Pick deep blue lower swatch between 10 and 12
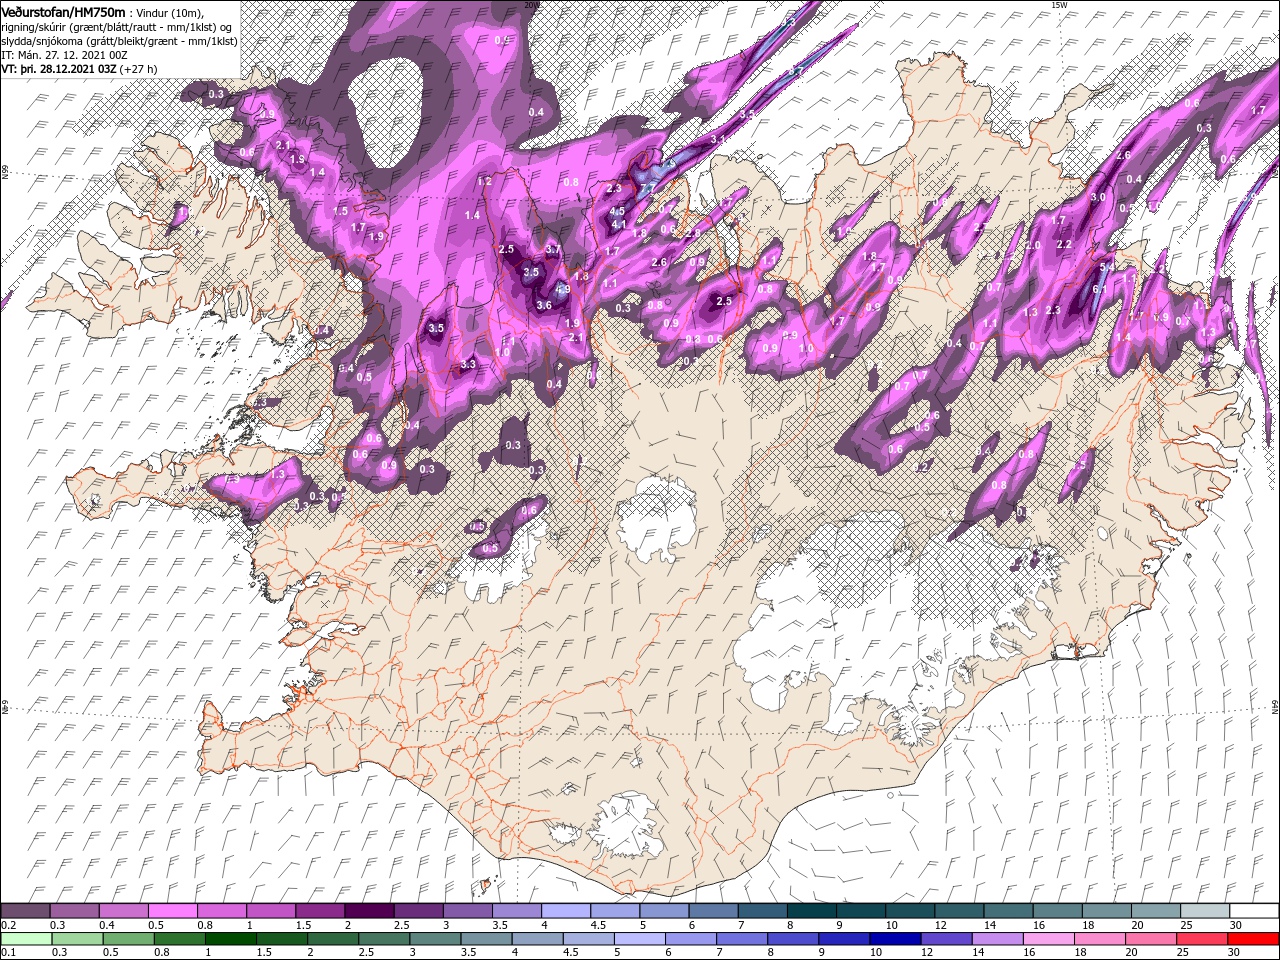This screenshot has width=1280, height=960. point(897,939)
